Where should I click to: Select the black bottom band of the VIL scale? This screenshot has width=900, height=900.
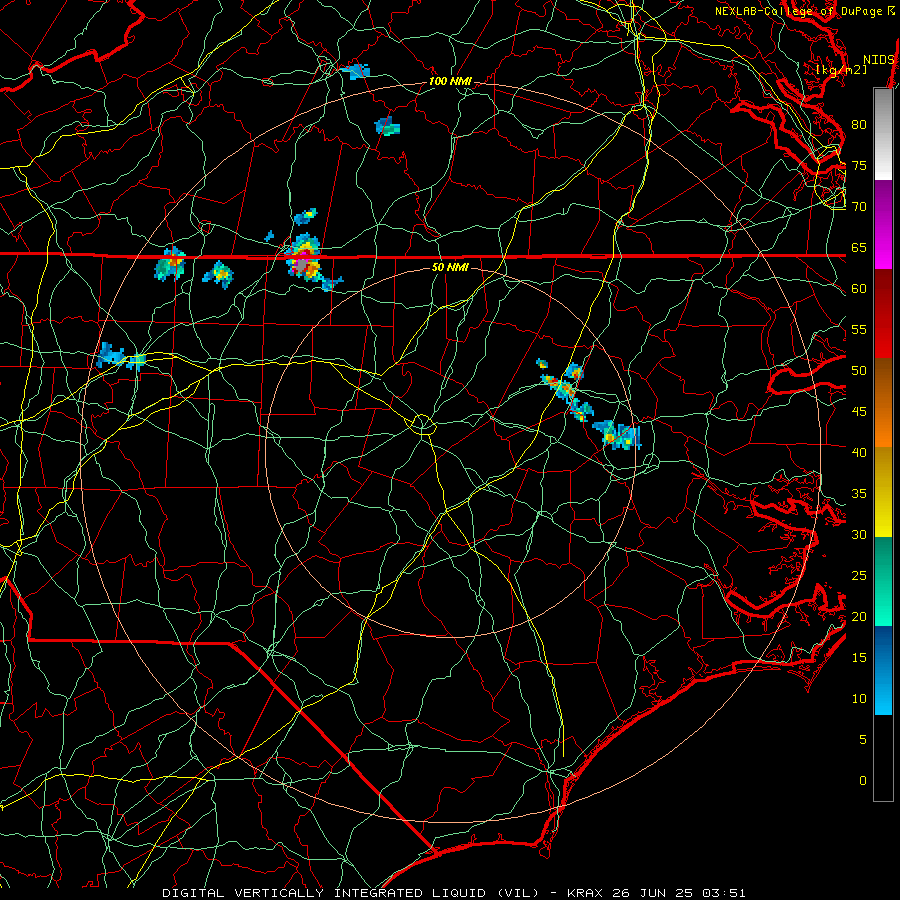pos(883,758)
